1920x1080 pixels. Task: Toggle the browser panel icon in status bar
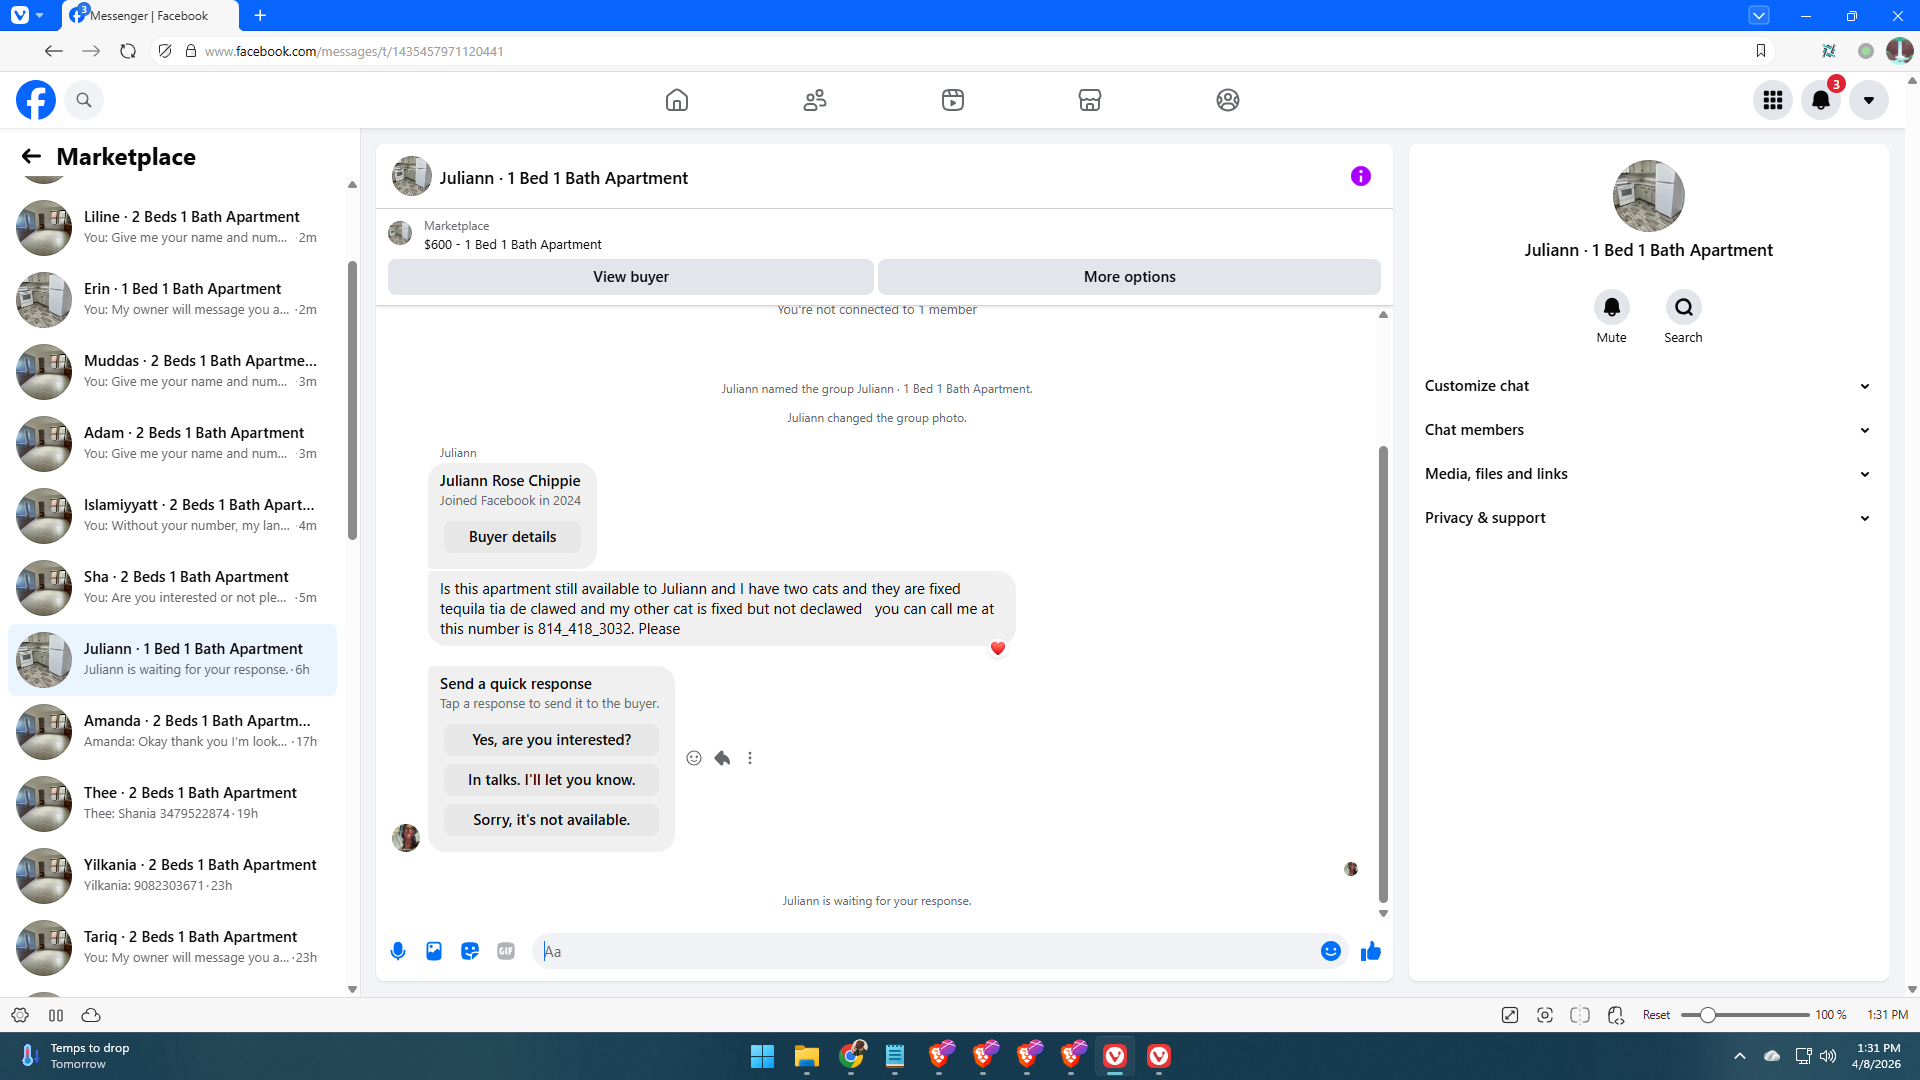[56, 1015]
